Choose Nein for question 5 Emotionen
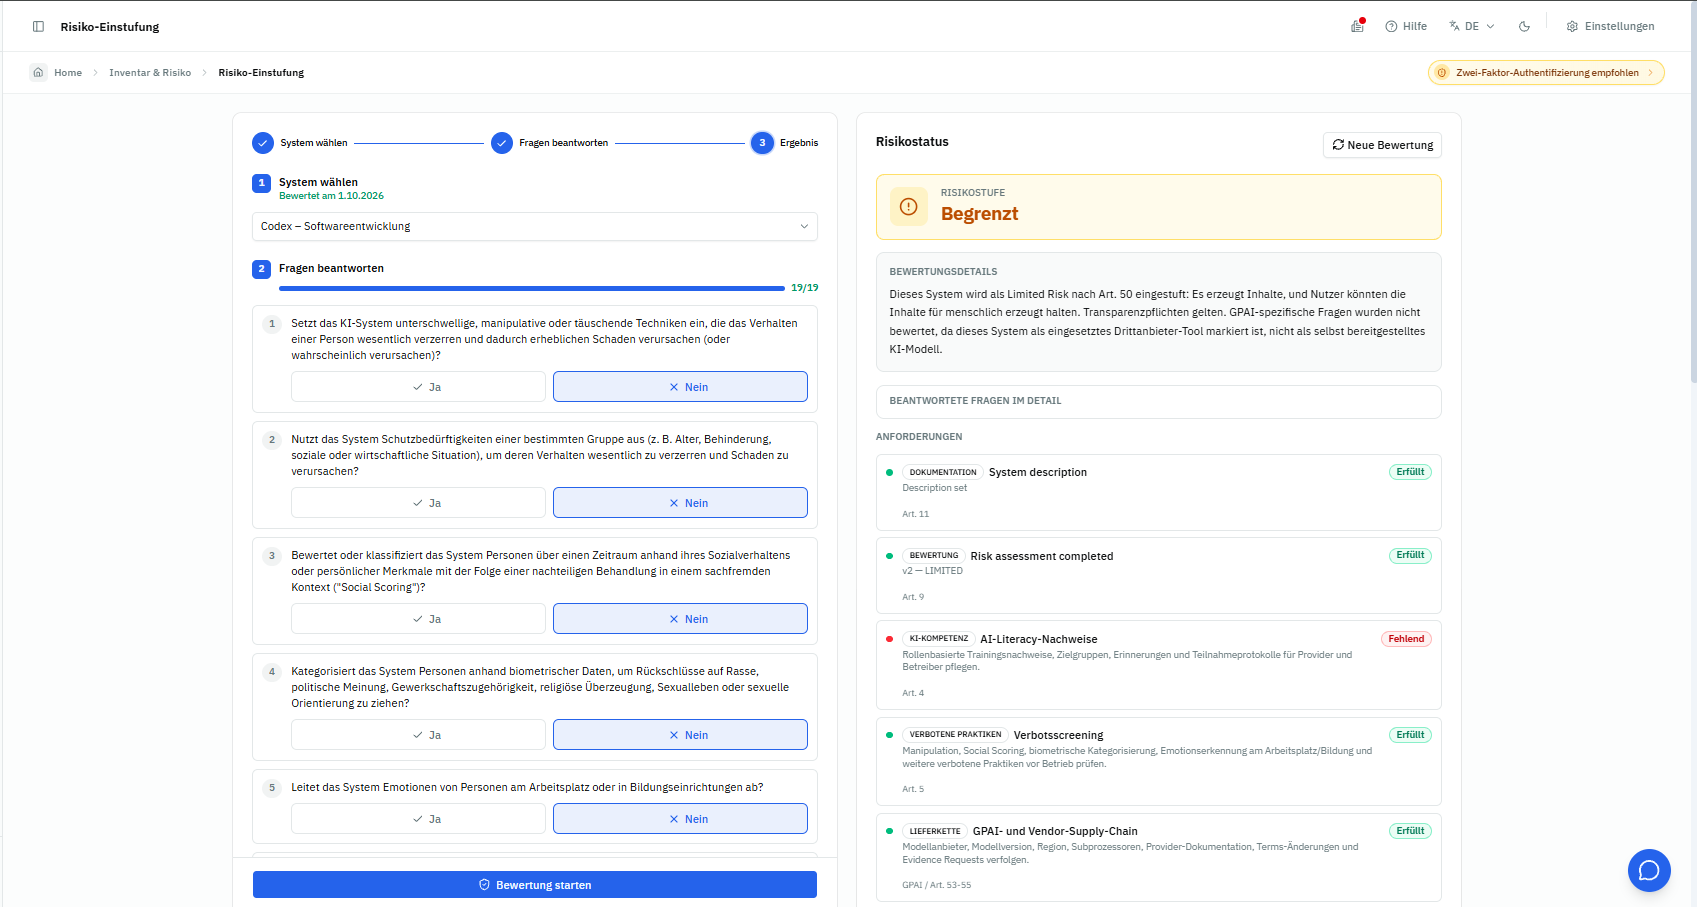The image size is (1697, 907). (x=680, y=819)
